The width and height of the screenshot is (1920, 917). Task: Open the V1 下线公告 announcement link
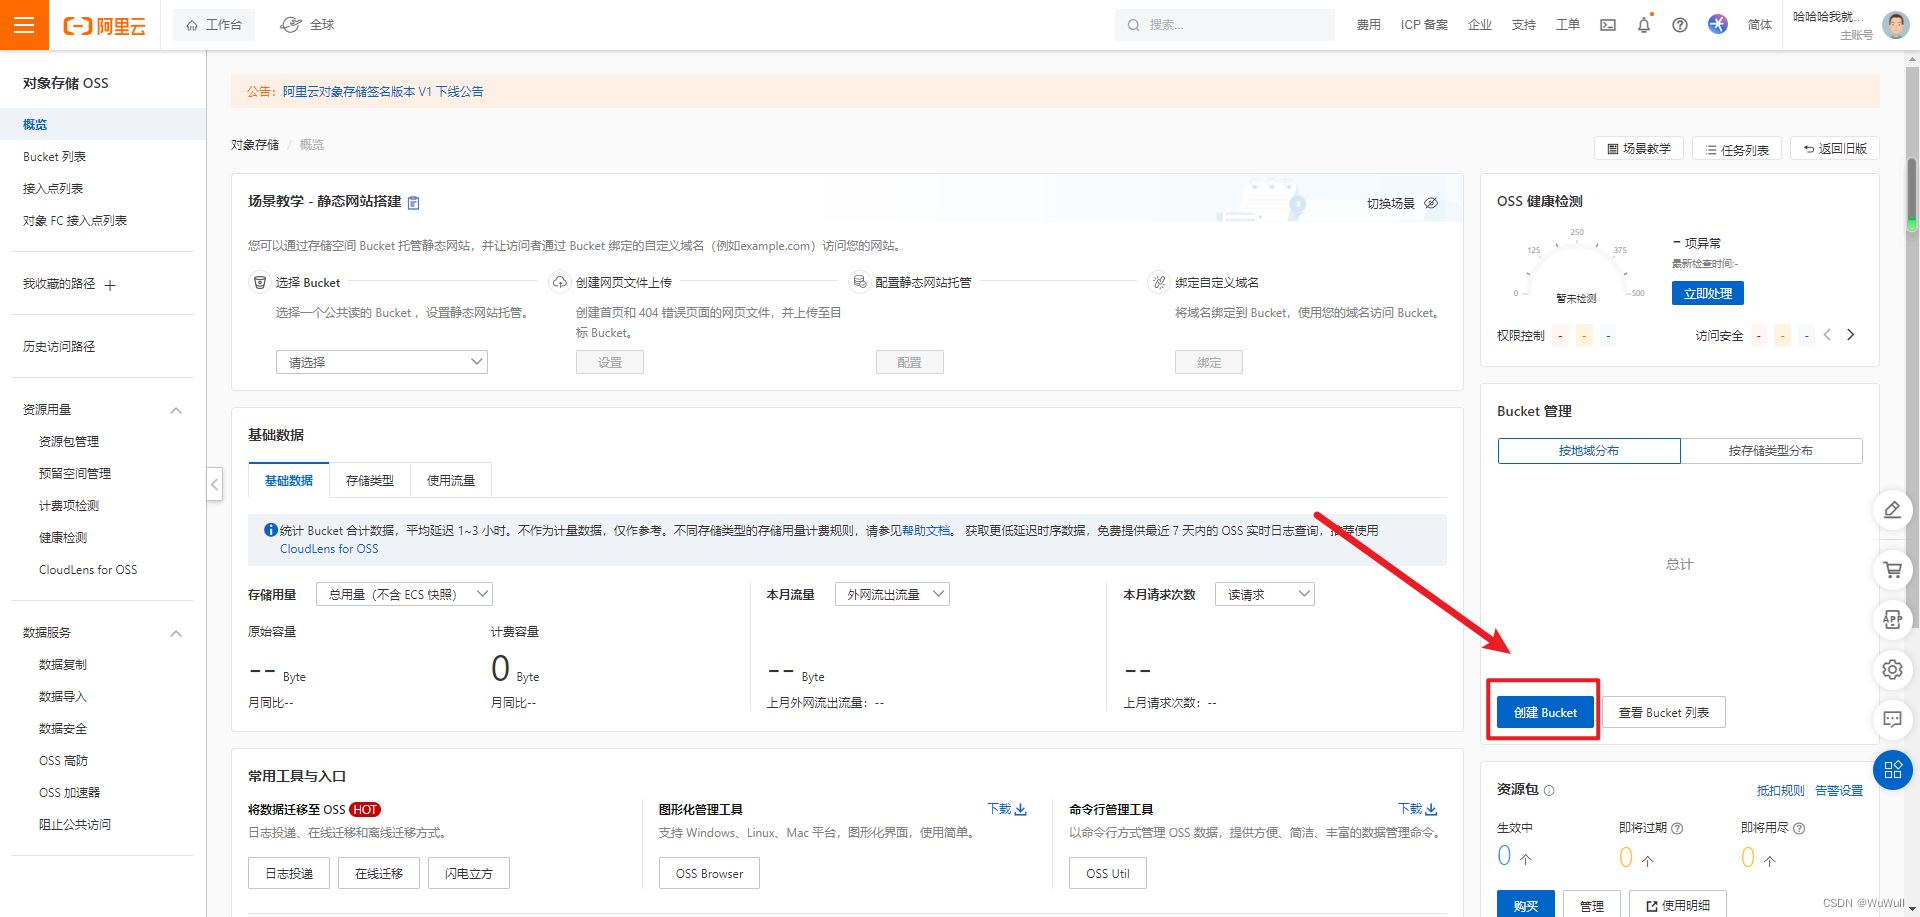383,91
